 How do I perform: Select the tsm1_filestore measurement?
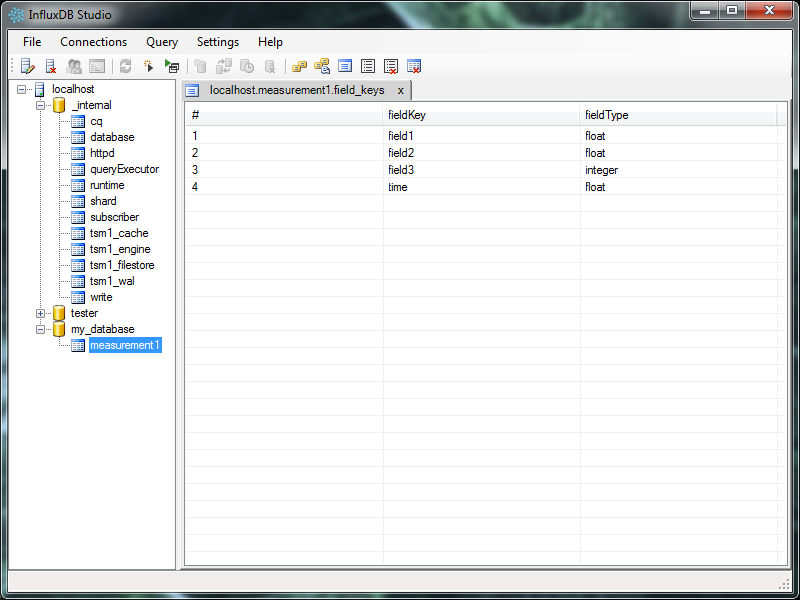122,265
